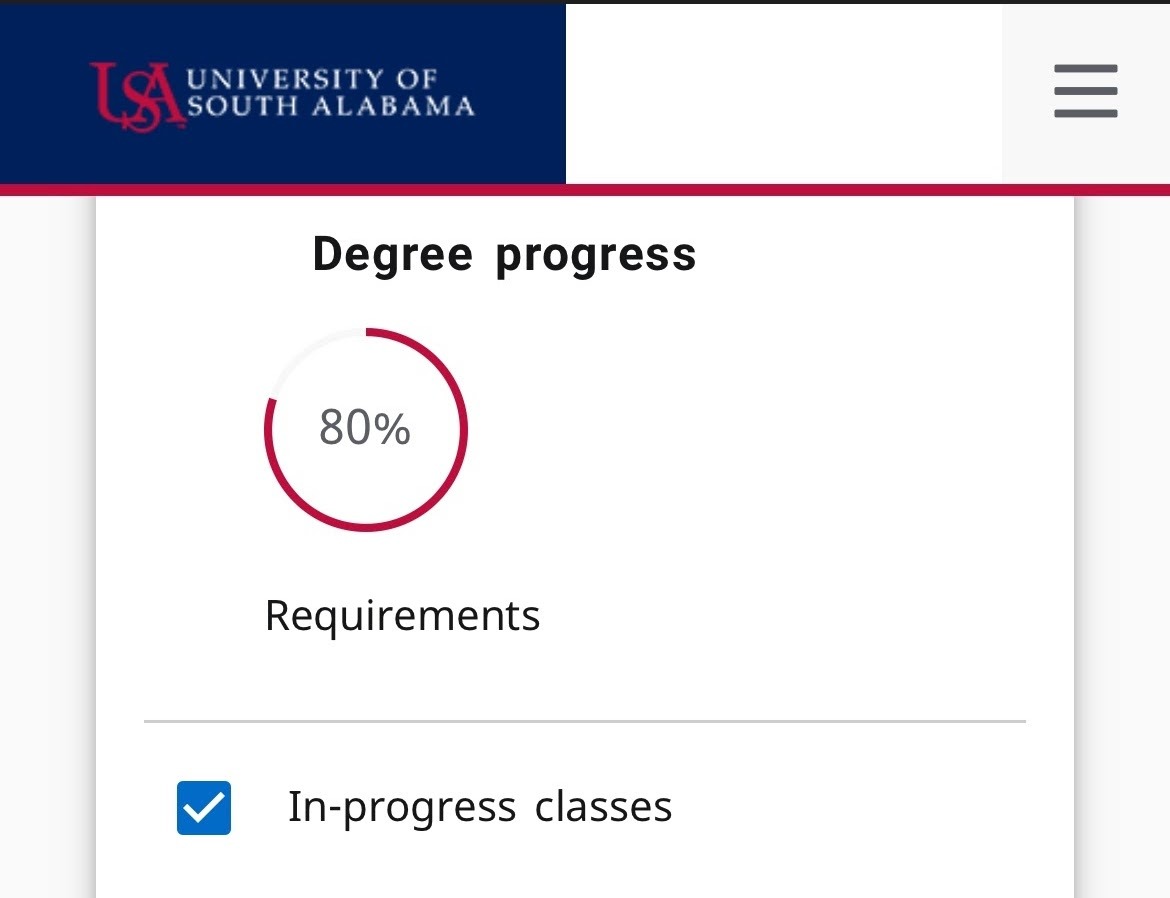Click the University of South Alabama wordmark

(x=330, y=93)
